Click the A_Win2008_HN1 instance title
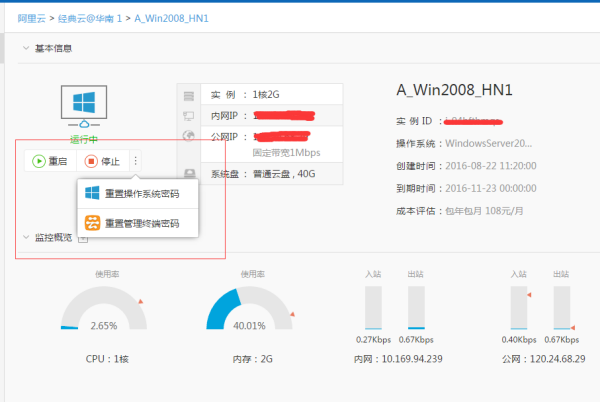 pos(454,90)
